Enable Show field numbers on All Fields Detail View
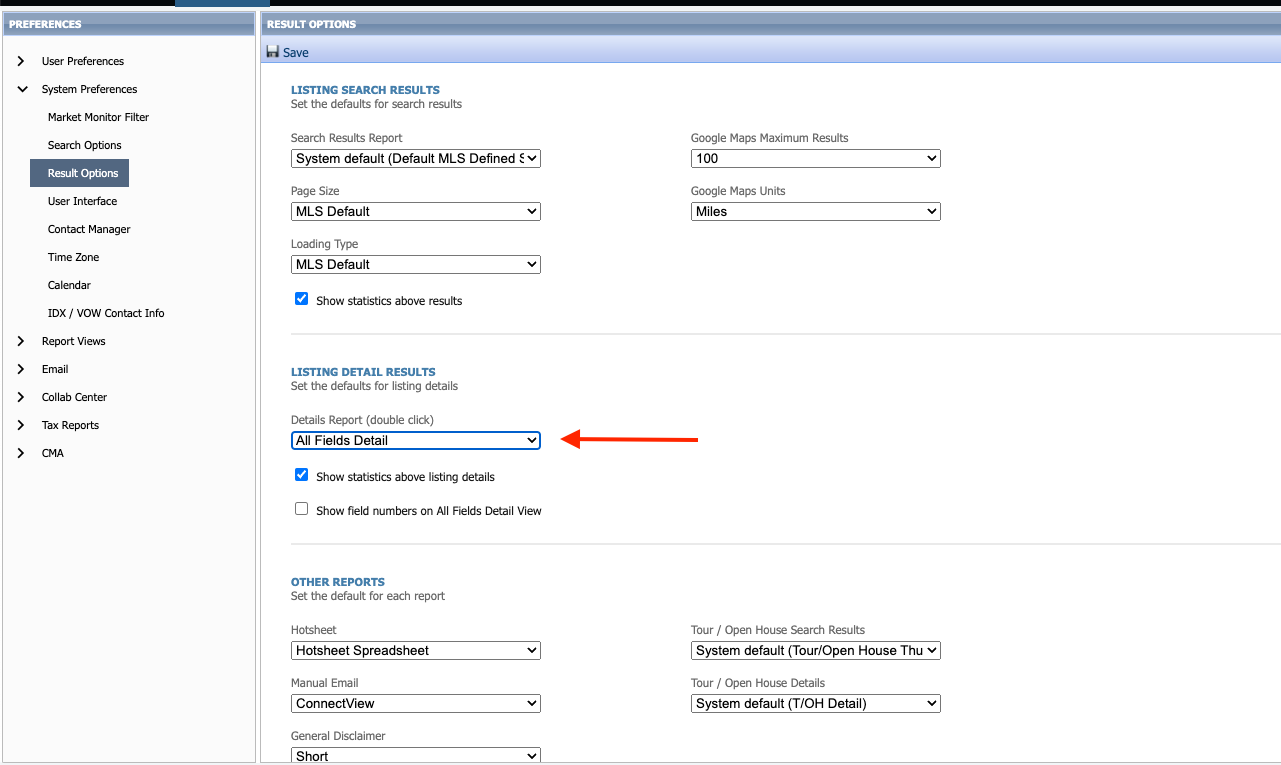 click(301, 509)
